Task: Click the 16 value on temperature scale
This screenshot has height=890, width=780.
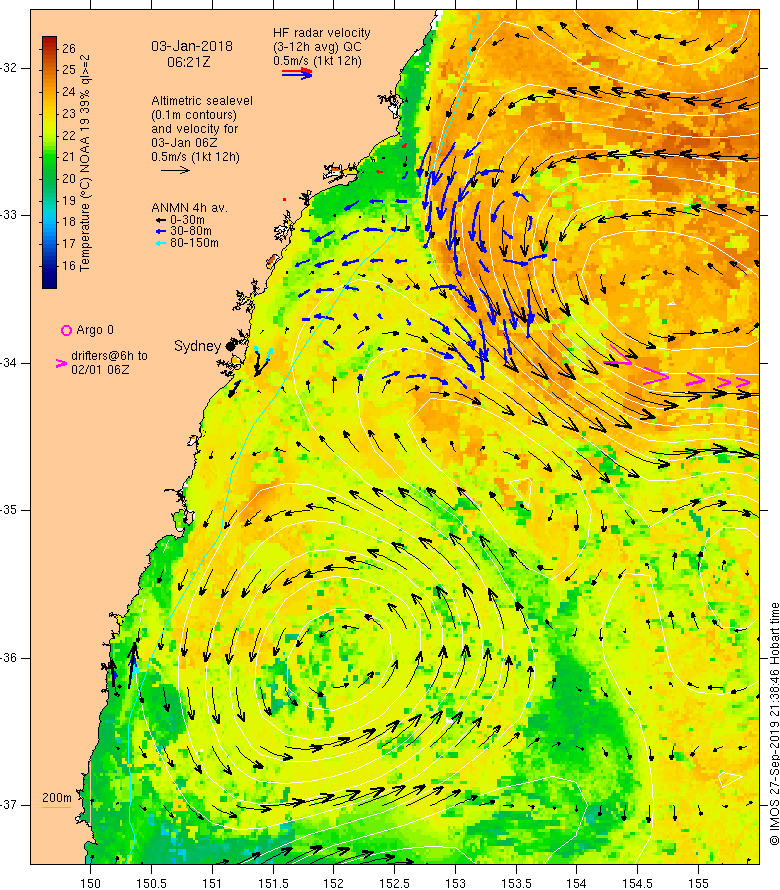Action: coord(69,266)
